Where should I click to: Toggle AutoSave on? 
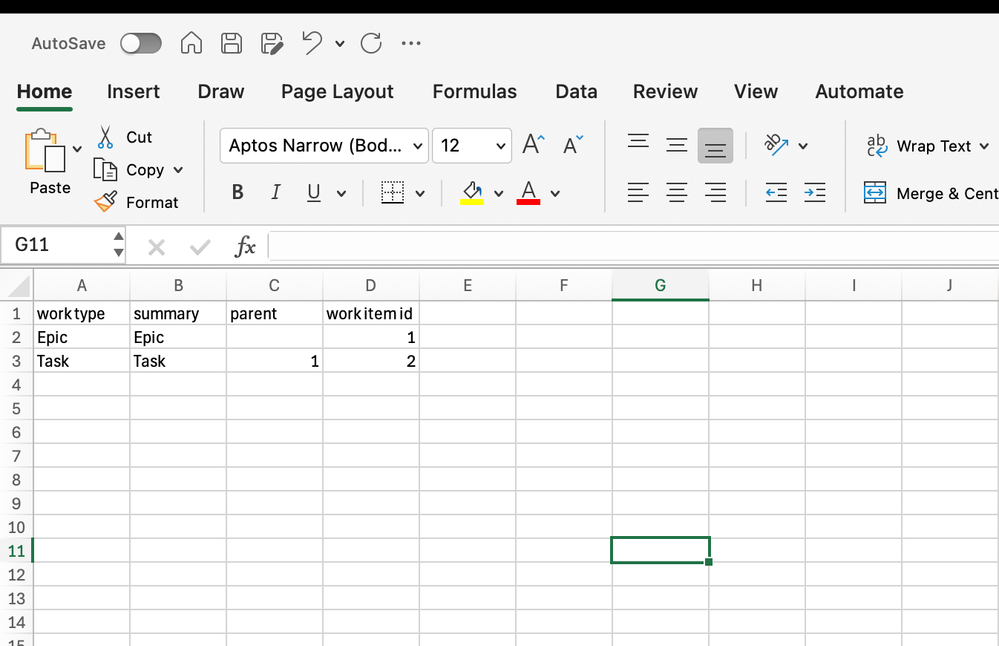pos(140,43)
